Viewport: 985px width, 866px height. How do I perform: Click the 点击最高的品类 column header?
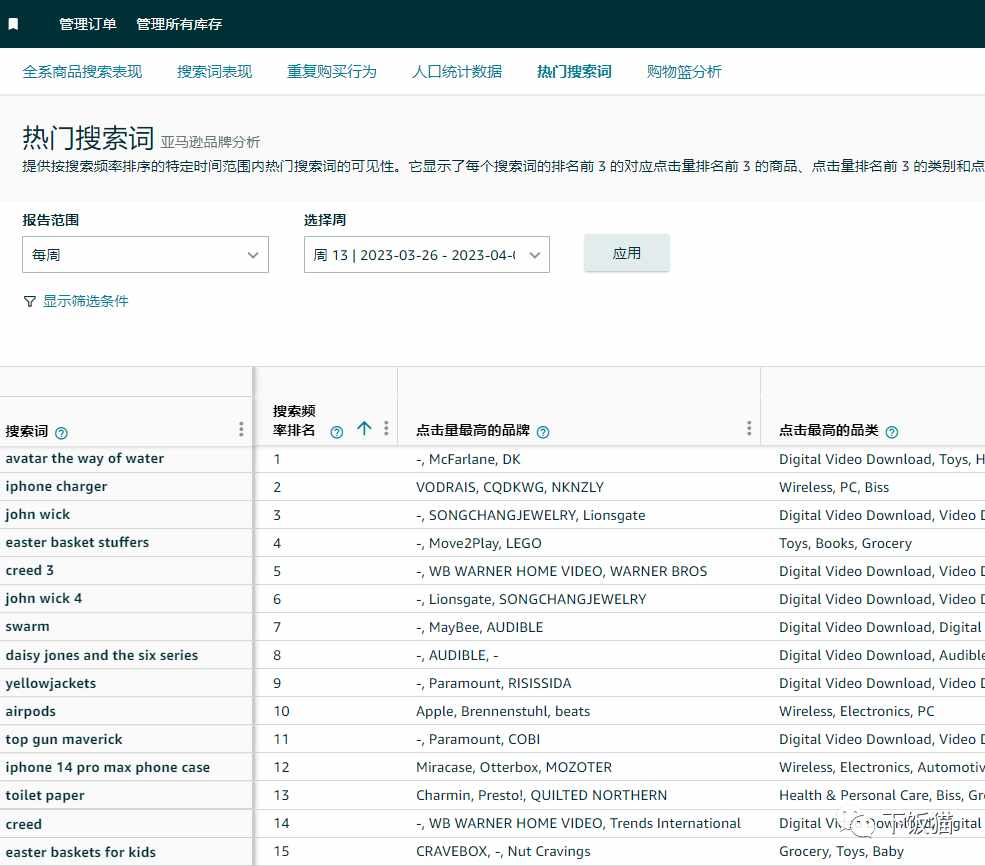click(829, 431)
